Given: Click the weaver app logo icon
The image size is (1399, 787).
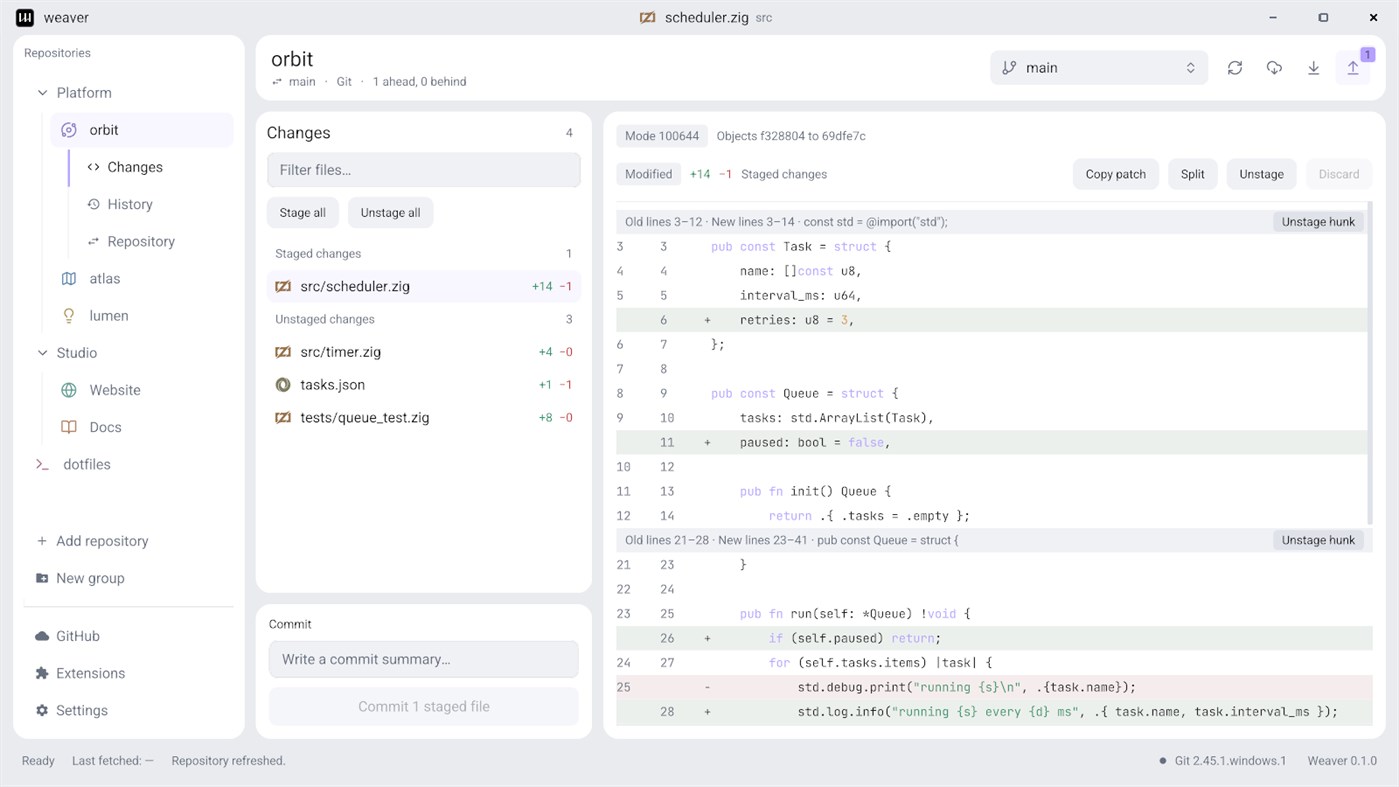Looking at the screenshot, I should click(x=25, y=18).
